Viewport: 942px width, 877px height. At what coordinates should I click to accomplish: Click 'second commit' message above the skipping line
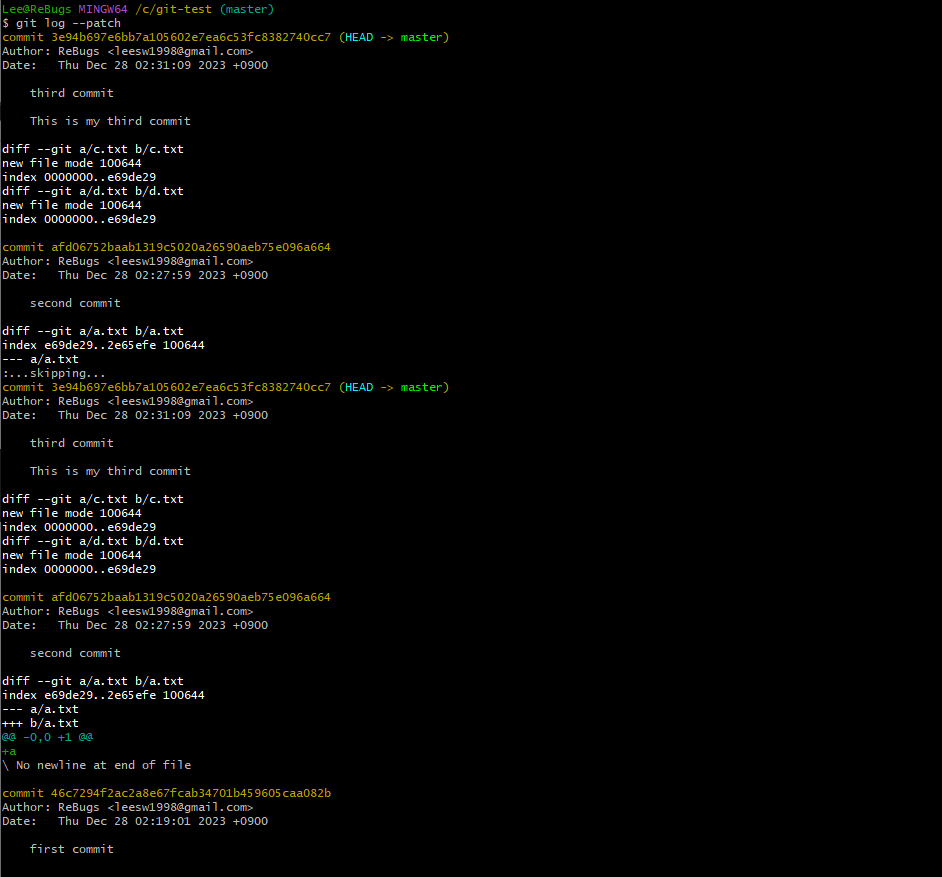coord(75,303)
